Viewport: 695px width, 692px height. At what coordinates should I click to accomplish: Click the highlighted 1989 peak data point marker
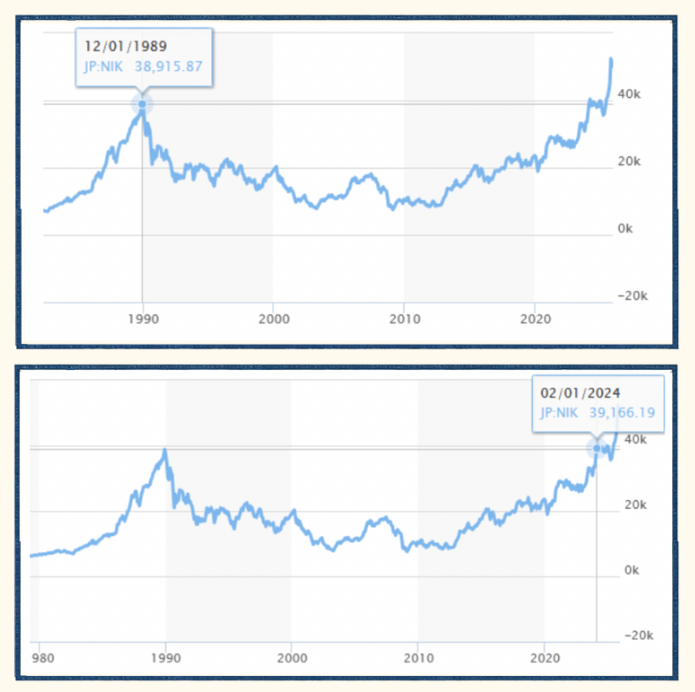142,104
